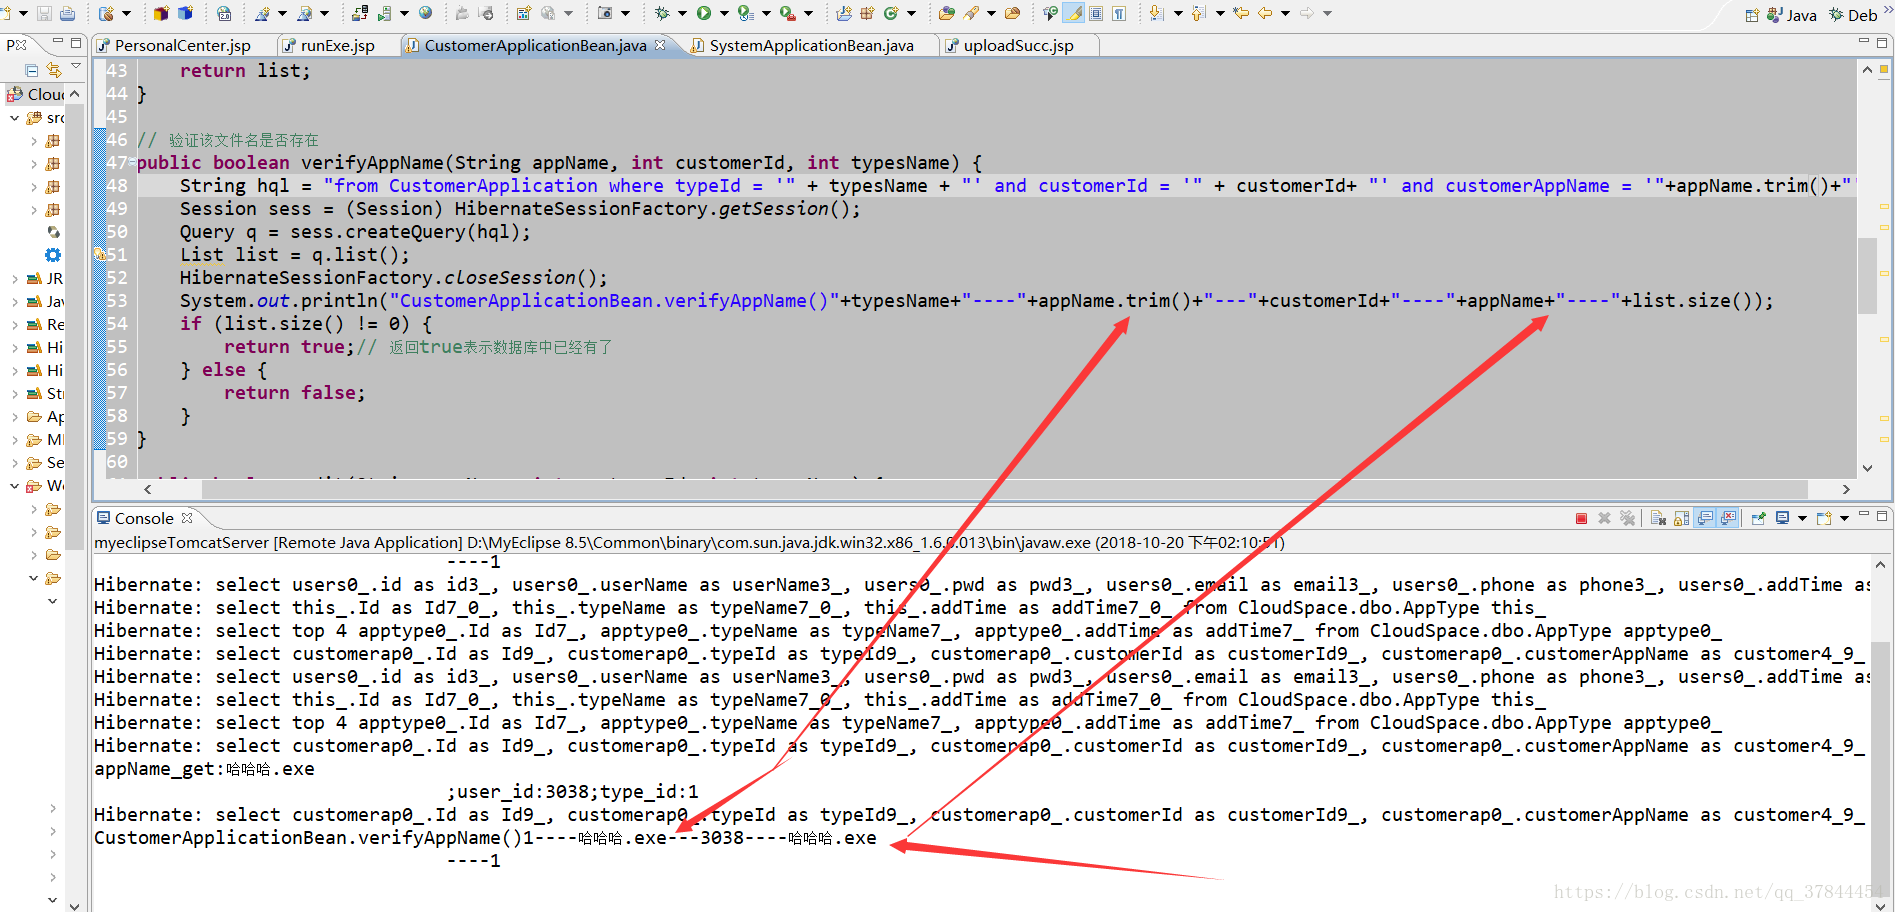Switch to the Java perspective
The height and width of the screenshot is (912, 1895).
1792,15
